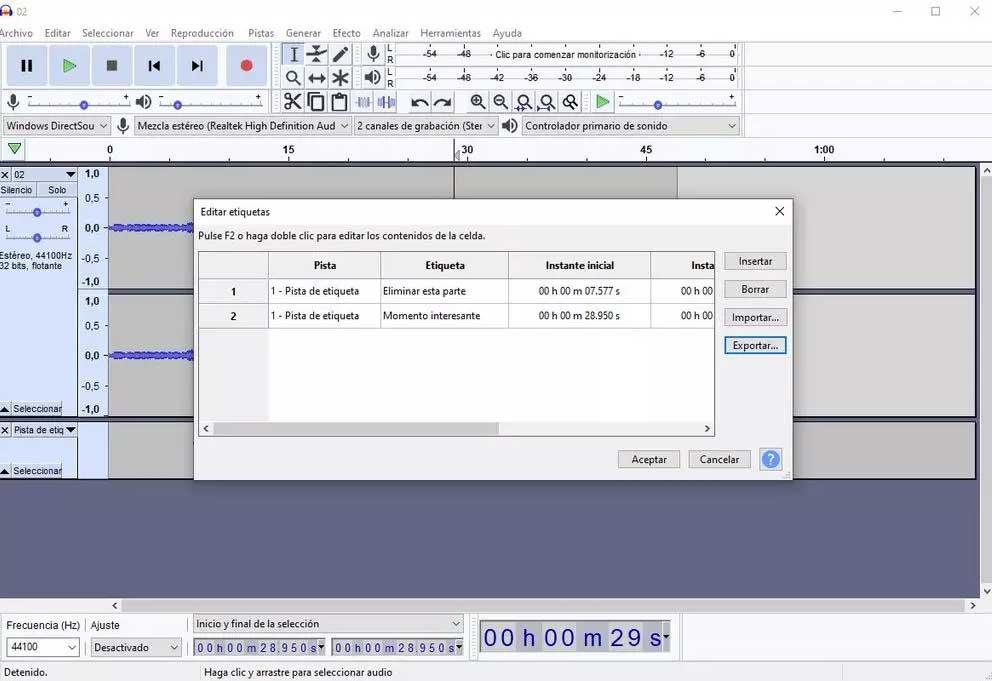Select the Time Shift tool

pos(316,78)
